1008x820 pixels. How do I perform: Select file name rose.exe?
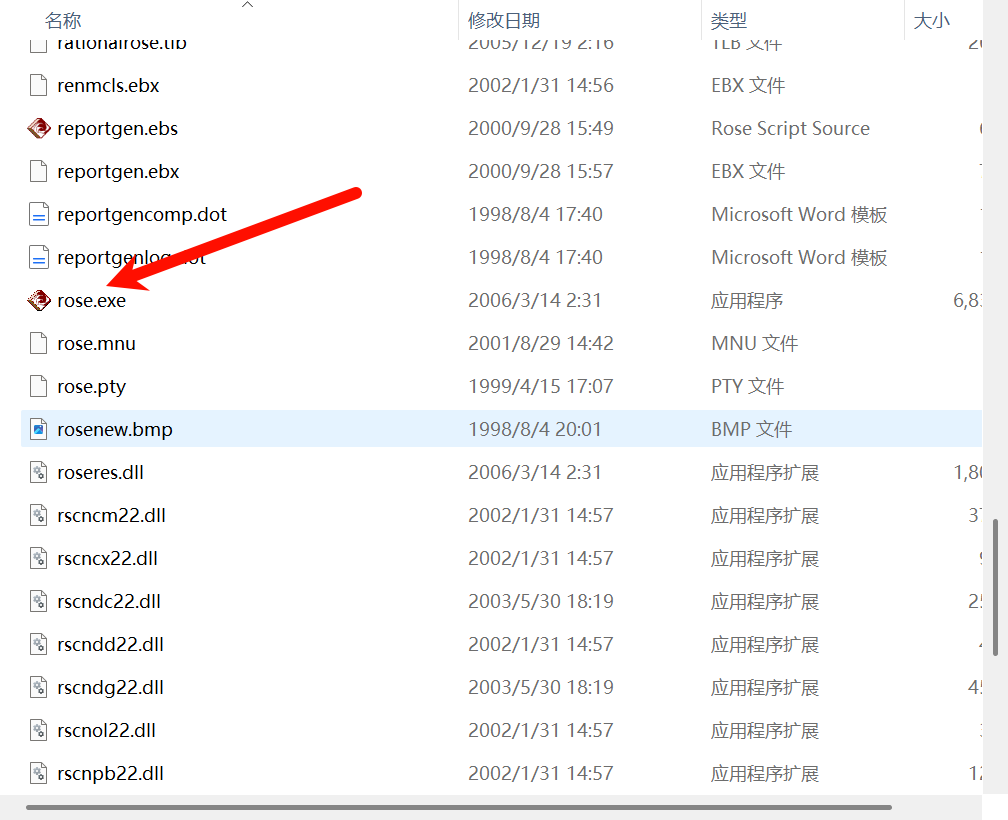92,301
